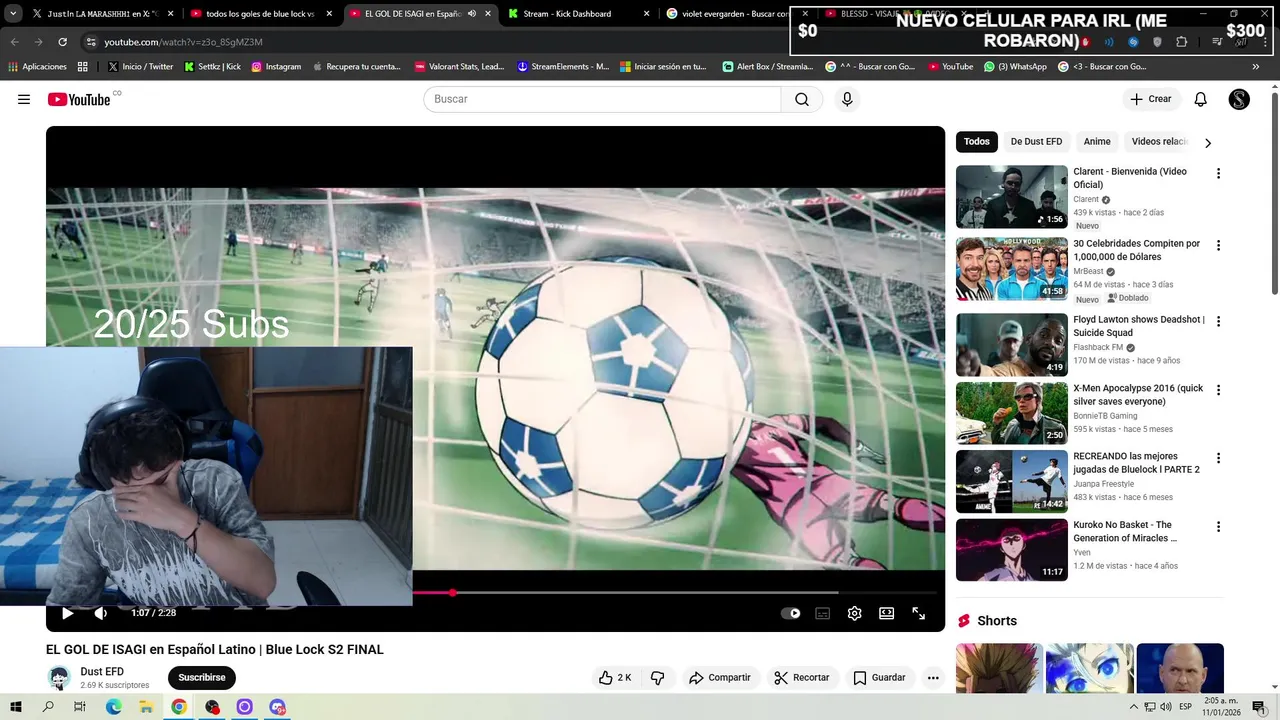
Task: Open options for Clarent - Bienvenida video
Action: (1218, 173)
